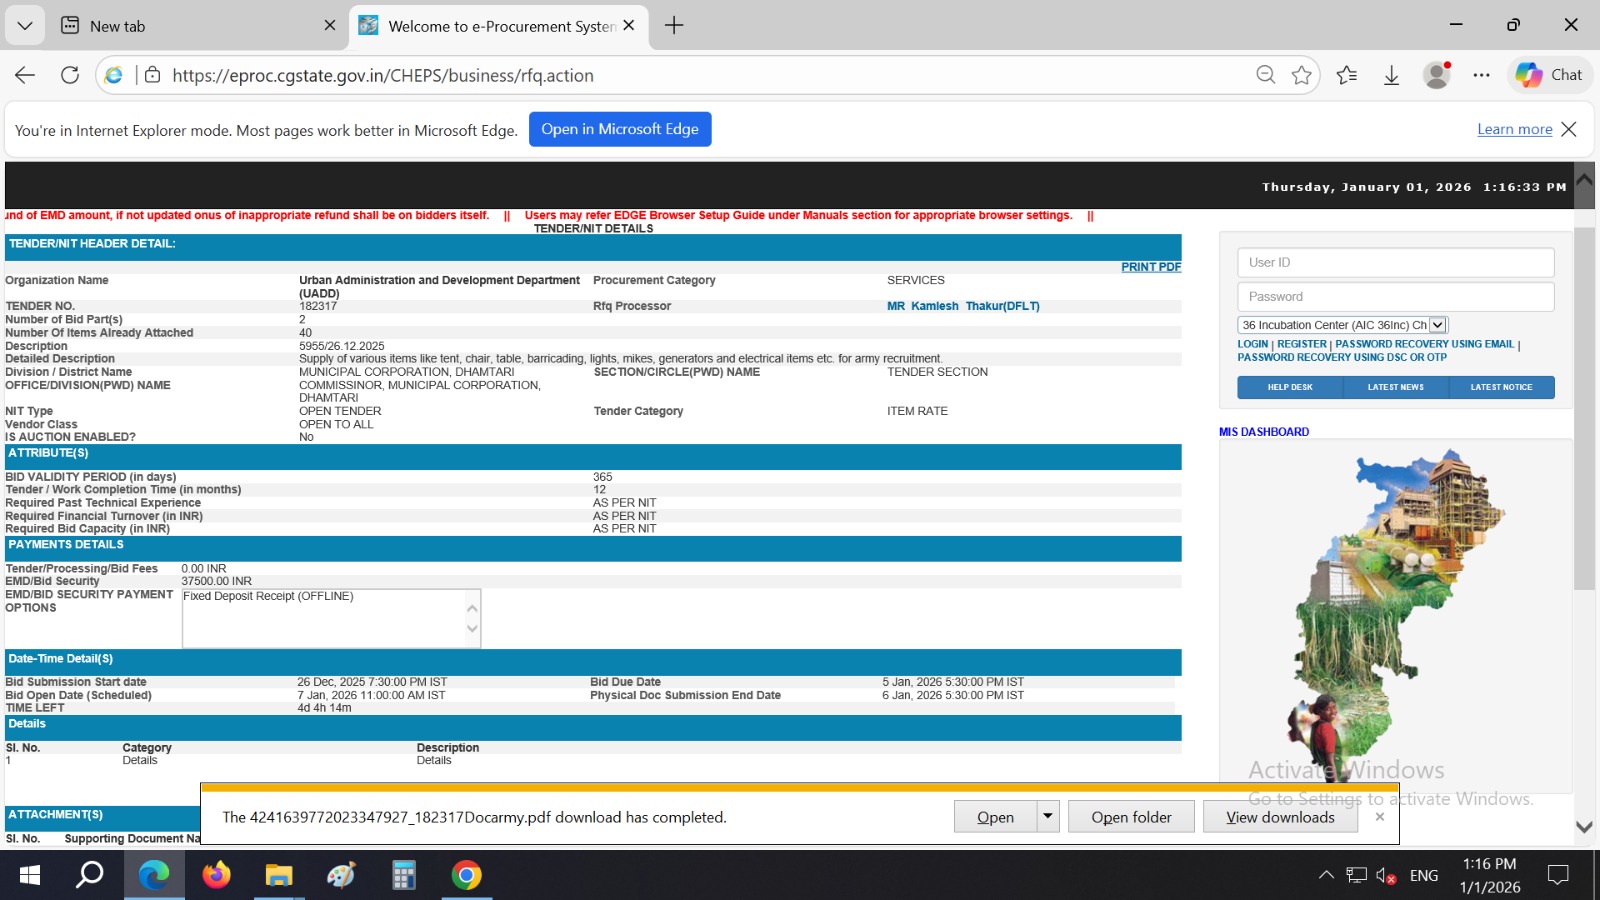
Task: Open the Latest News tab
Action: (x=1395, y=387)
